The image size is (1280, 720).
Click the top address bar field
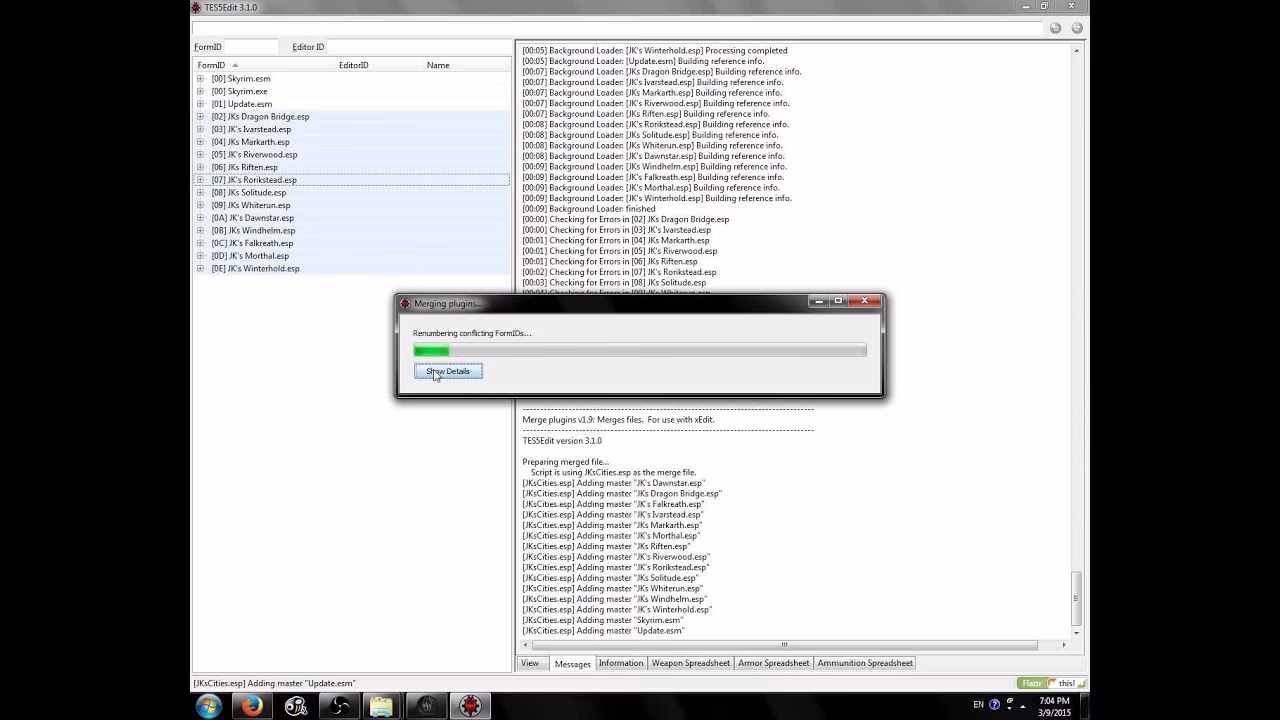pyautogui.click(x=617, y=28)
